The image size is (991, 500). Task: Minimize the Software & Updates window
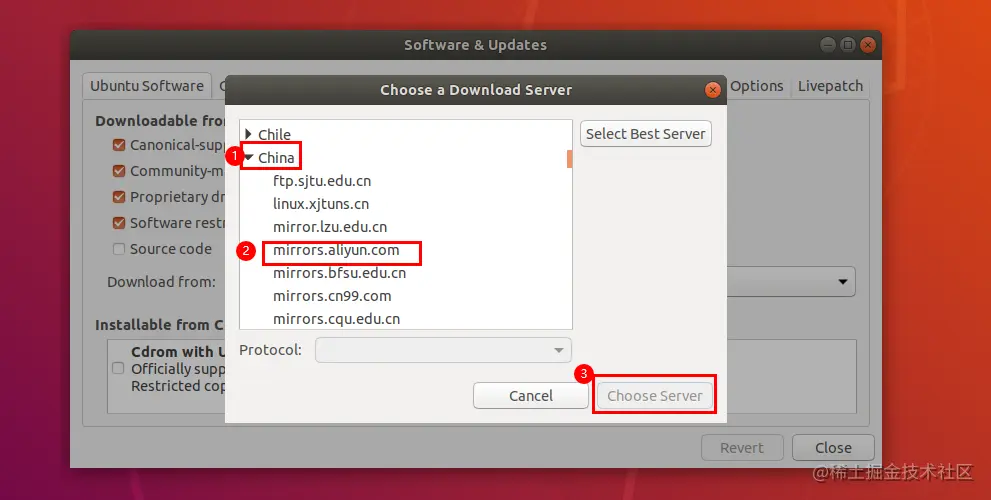click(828, 45)
